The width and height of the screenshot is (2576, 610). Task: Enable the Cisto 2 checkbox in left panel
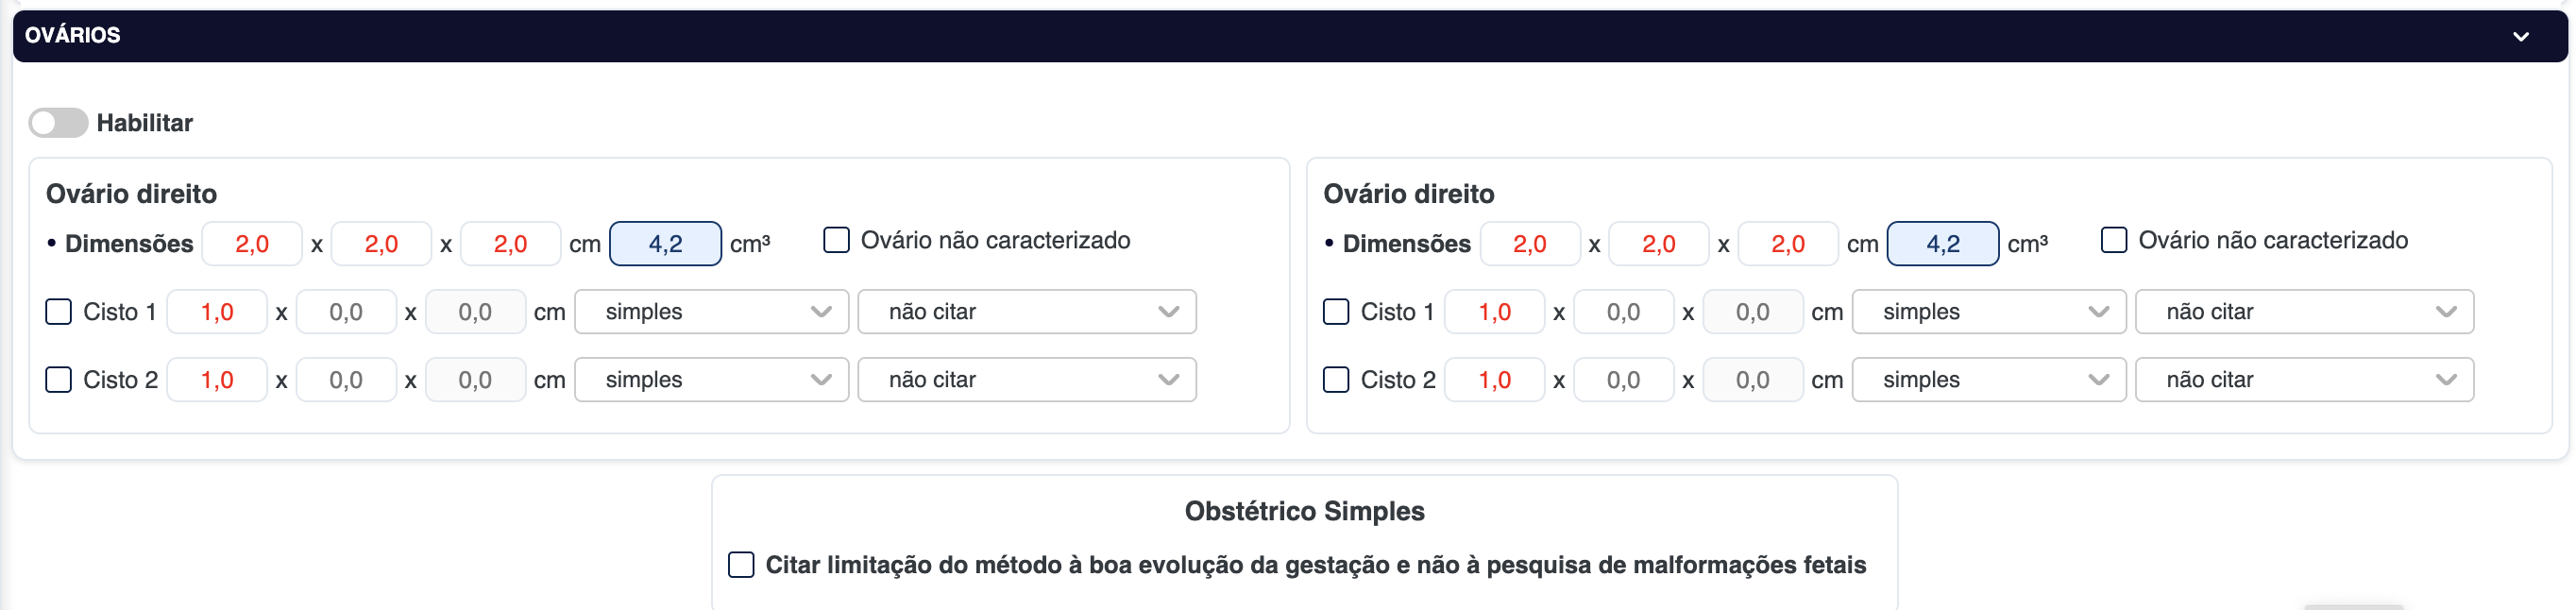pos(59,380)
